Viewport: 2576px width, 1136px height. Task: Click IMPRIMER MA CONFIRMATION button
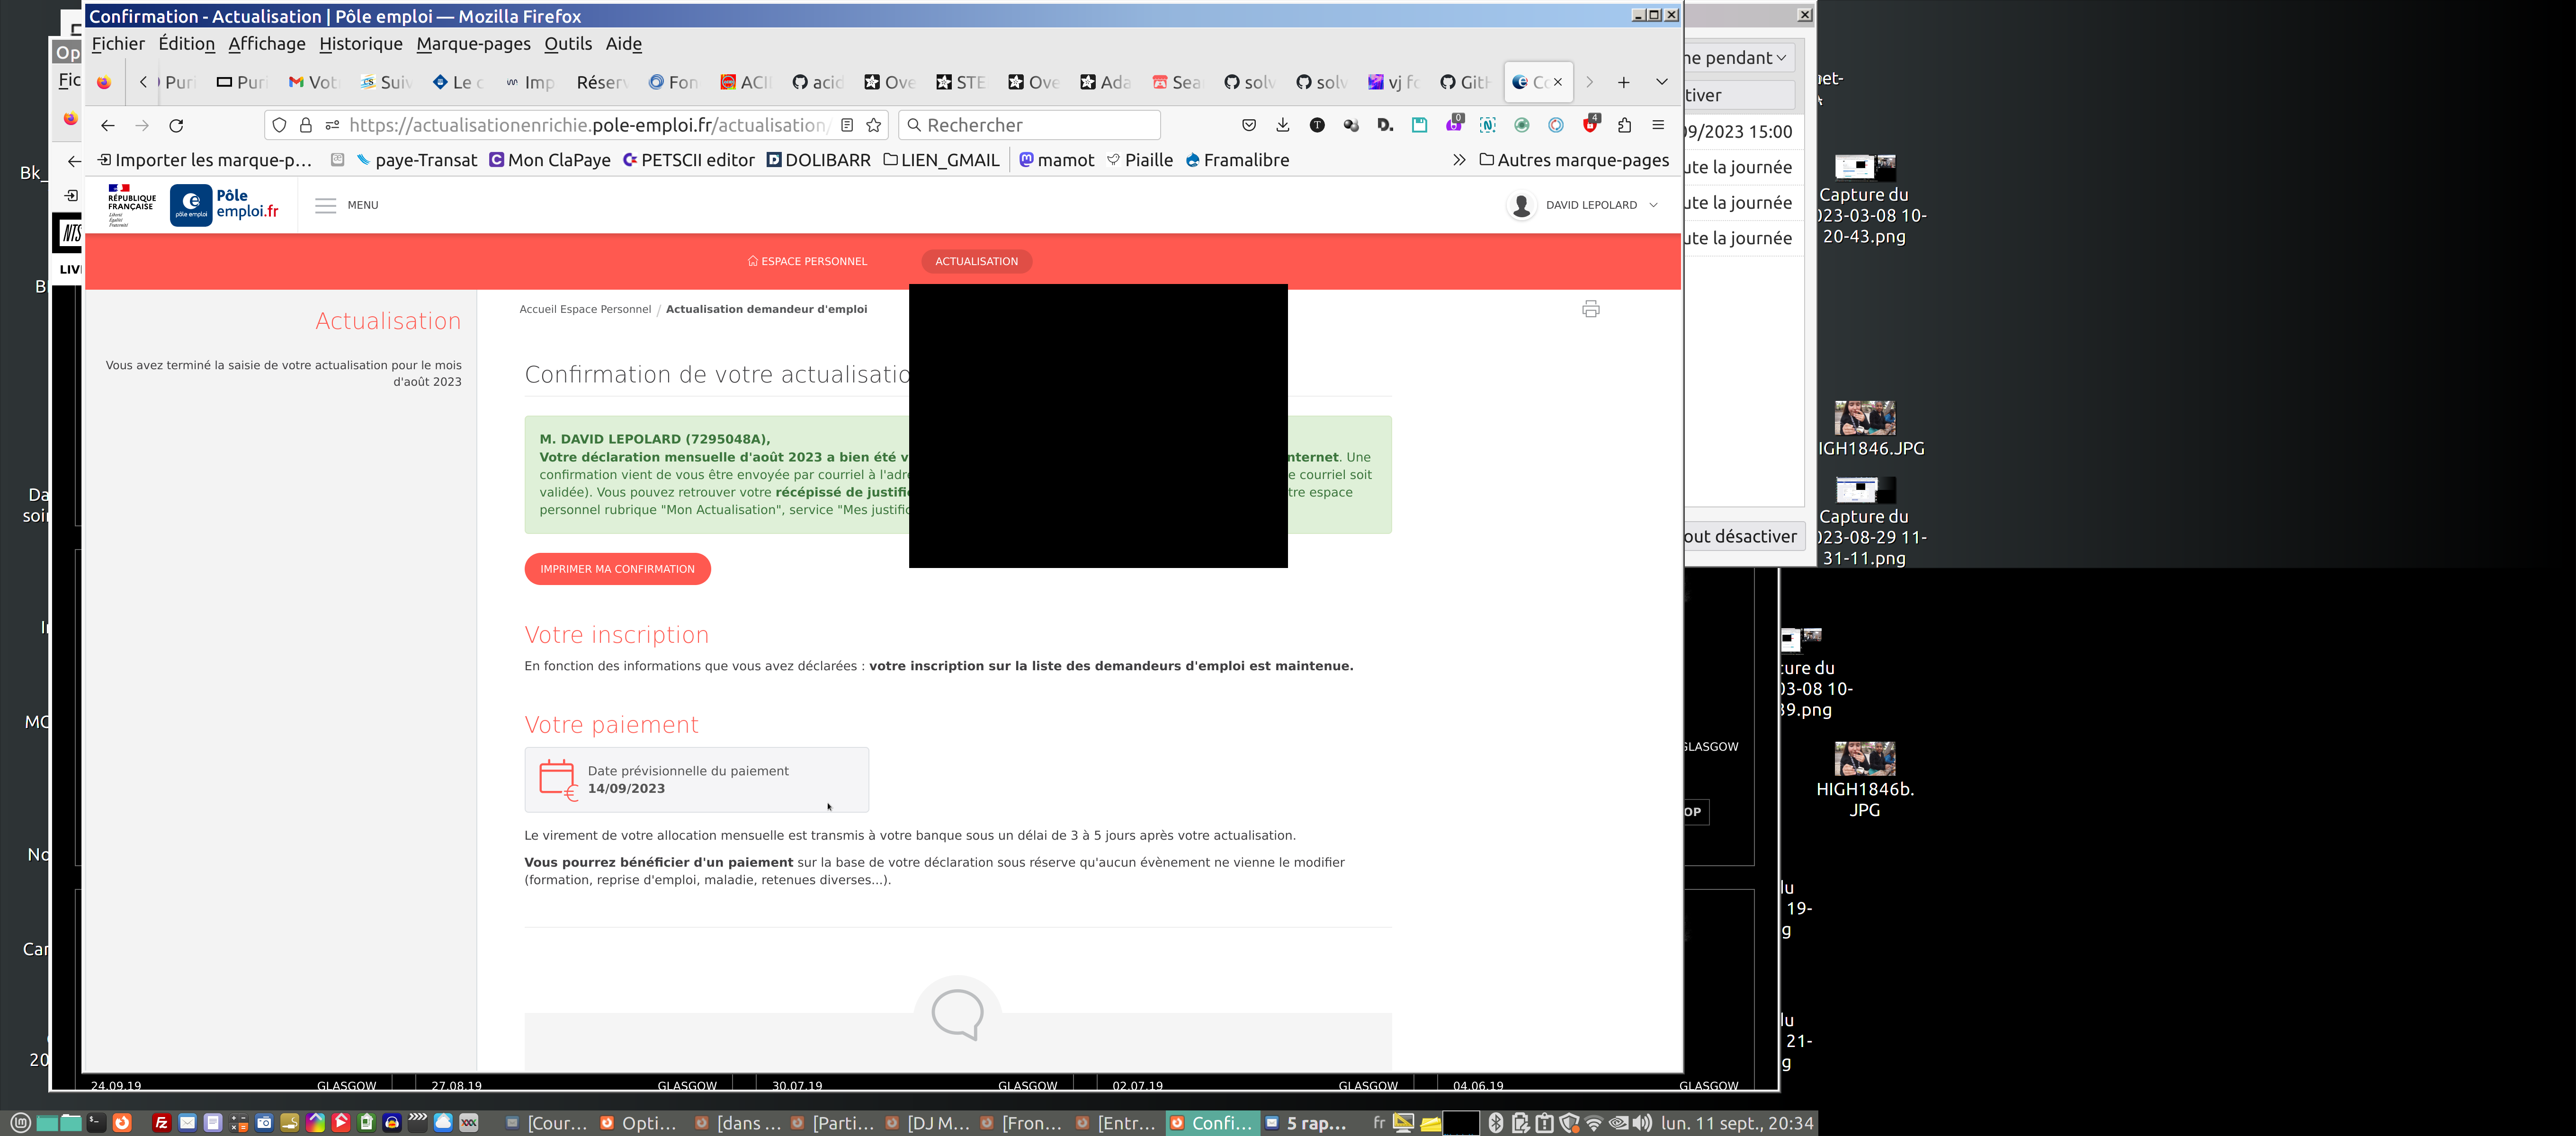tap(617, 569)
